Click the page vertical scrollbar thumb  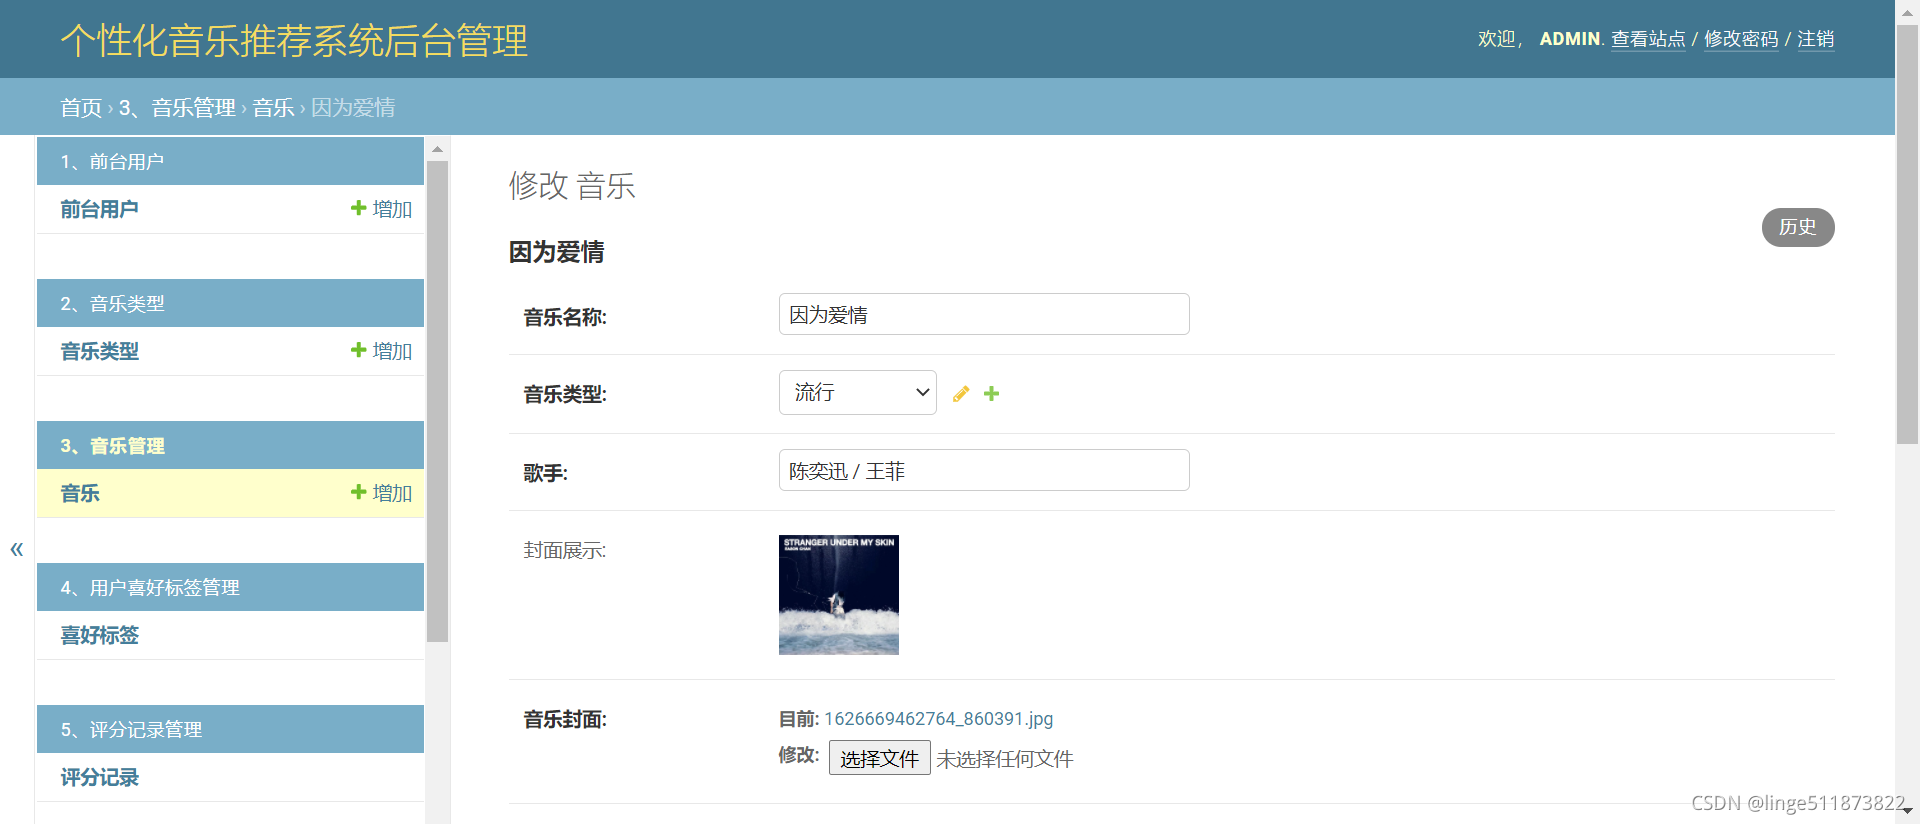click(x=1908, y=234)
